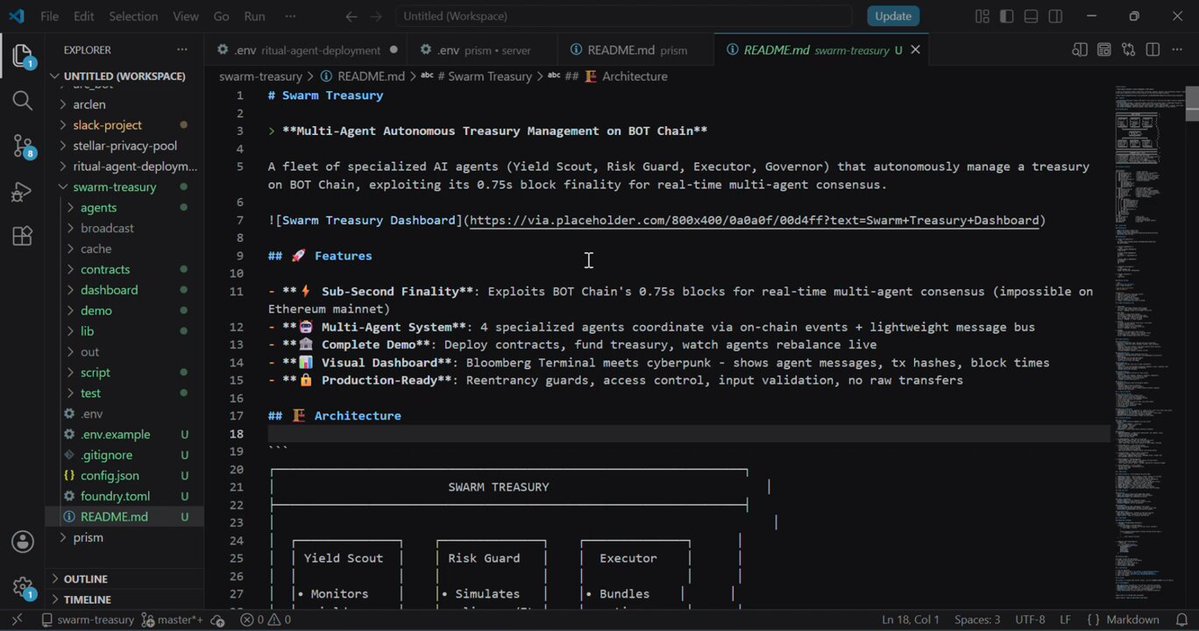Click the Publish to cloud status icon
Image resolution: width=1199 pixels, height=631 pixels.
(x=218, y=620)
